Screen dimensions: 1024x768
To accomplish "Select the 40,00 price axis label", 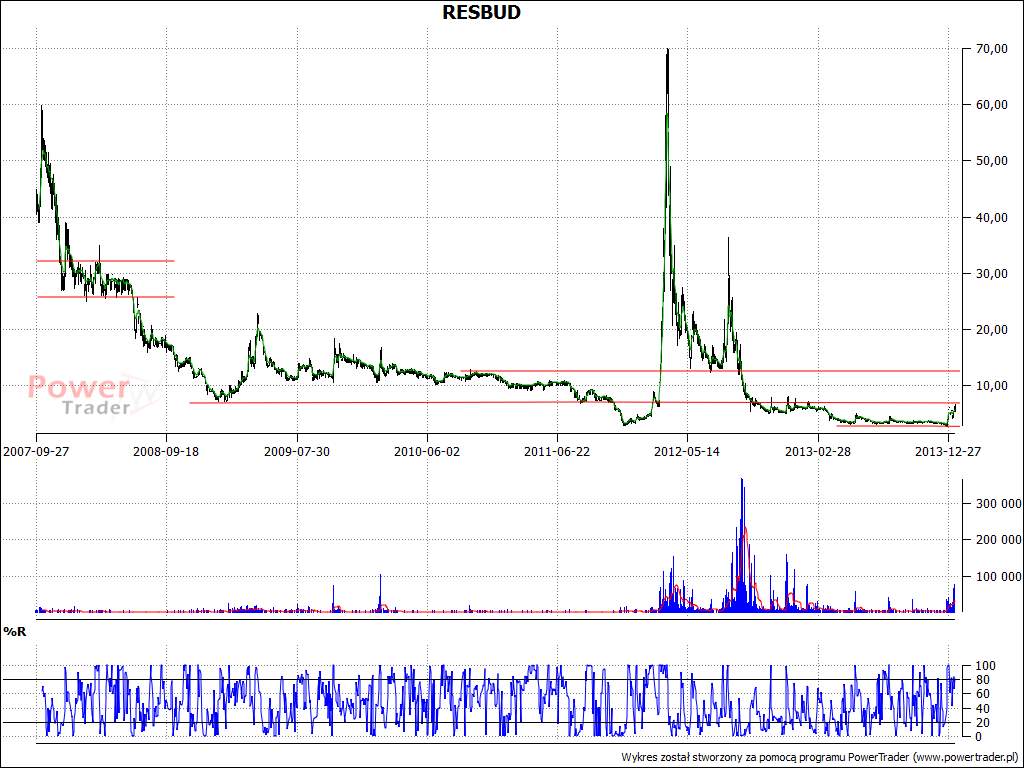I will click(x=992, y=217).
